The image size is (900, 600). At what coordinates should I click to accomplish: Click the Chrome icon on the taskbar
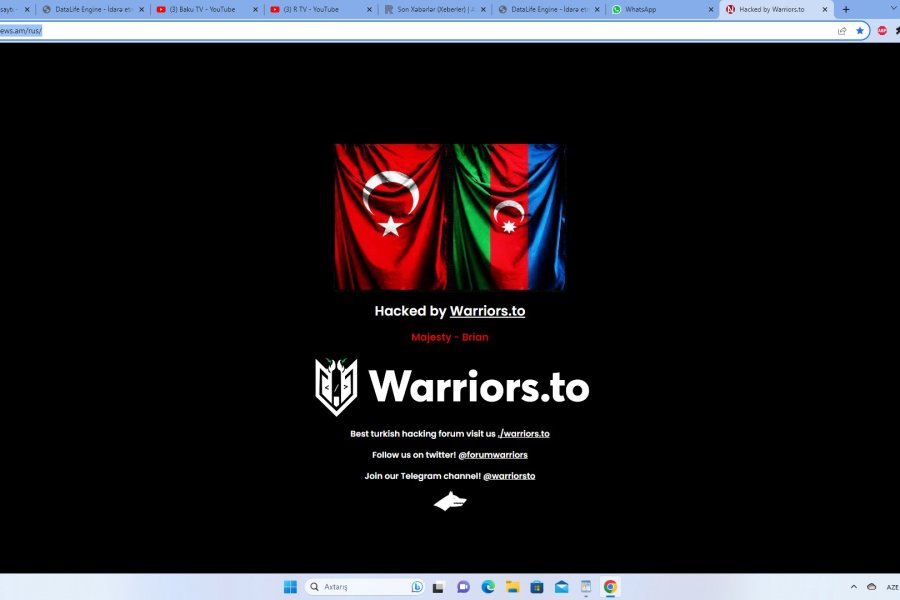(610, 587)
